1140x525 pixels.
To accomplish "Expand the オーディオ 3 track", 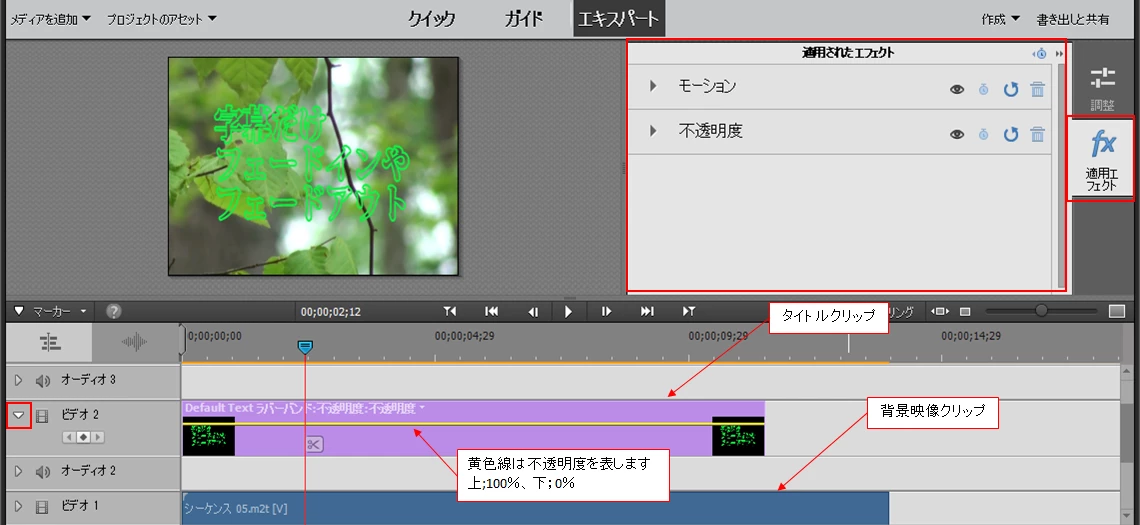I will pyautogui.click(x=19, y=380).
